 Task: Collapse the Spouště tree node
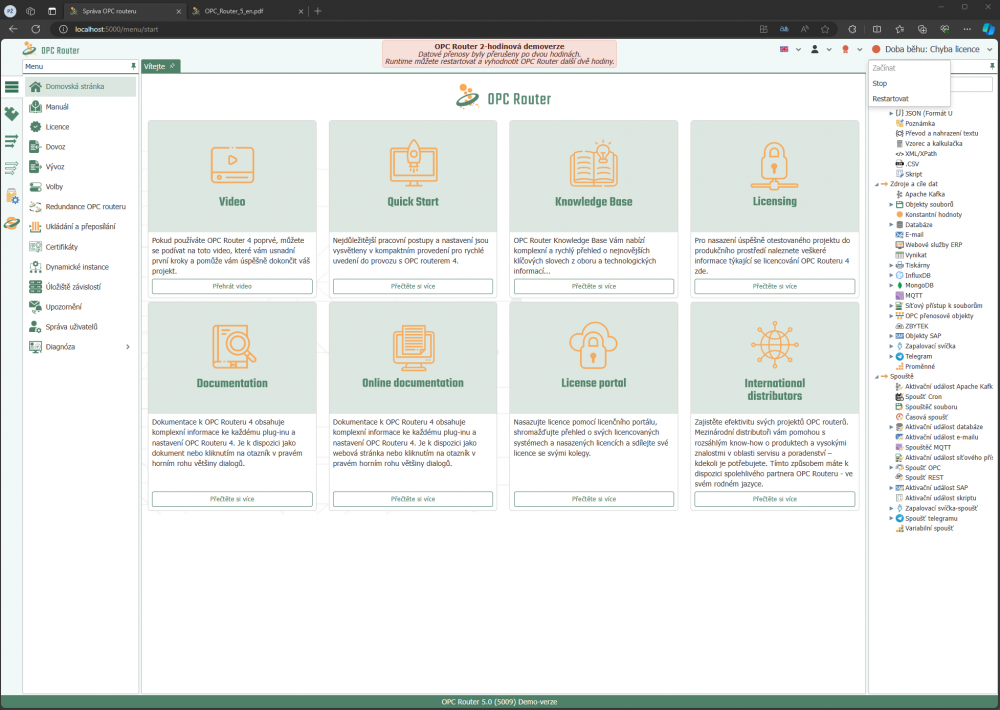tap(877, 377)
